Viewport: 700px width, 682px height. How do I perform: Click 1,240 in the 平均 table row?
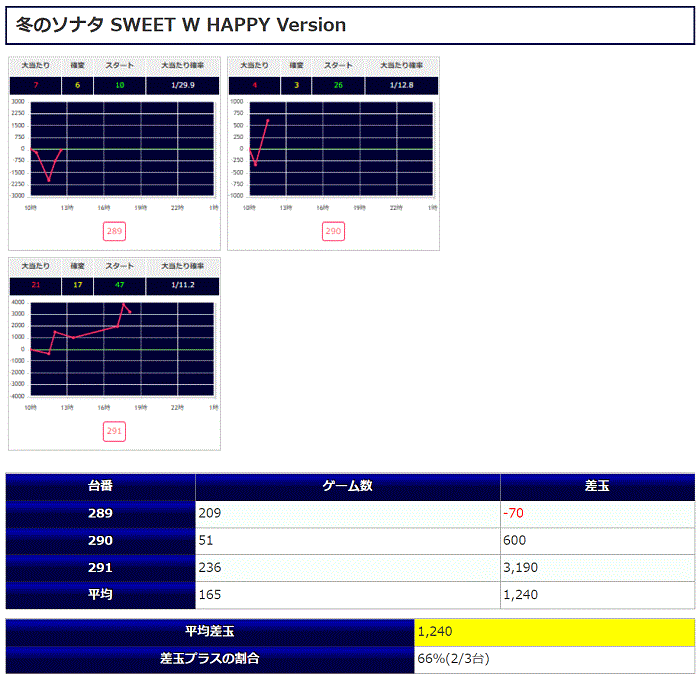[x=521, y=595]
